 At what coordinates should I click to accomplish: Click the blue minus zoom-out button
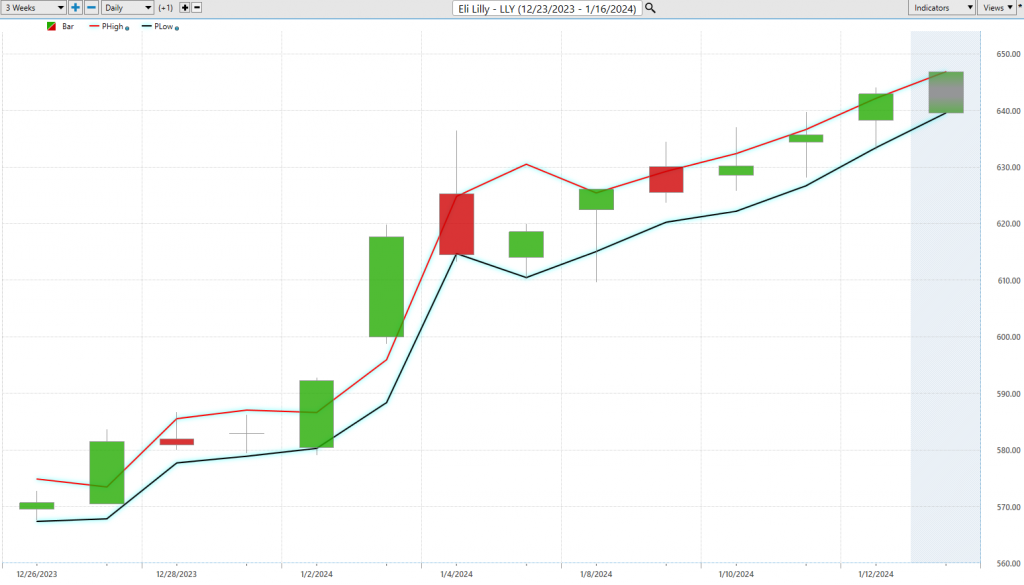tap(91, 8)
